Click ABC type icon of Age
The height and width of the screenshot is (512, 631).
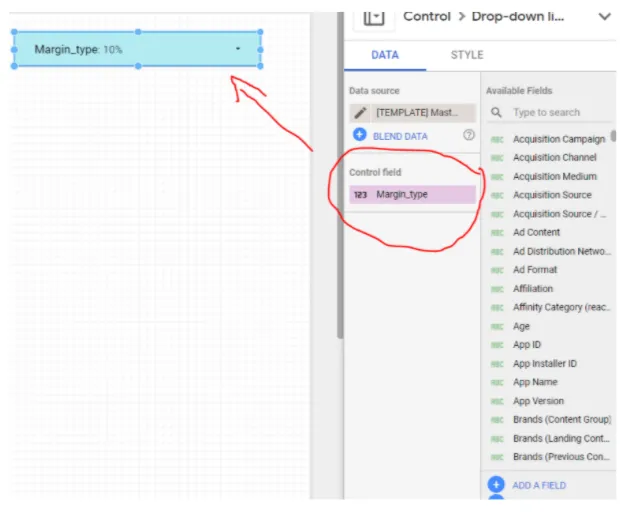pos(497,327)
